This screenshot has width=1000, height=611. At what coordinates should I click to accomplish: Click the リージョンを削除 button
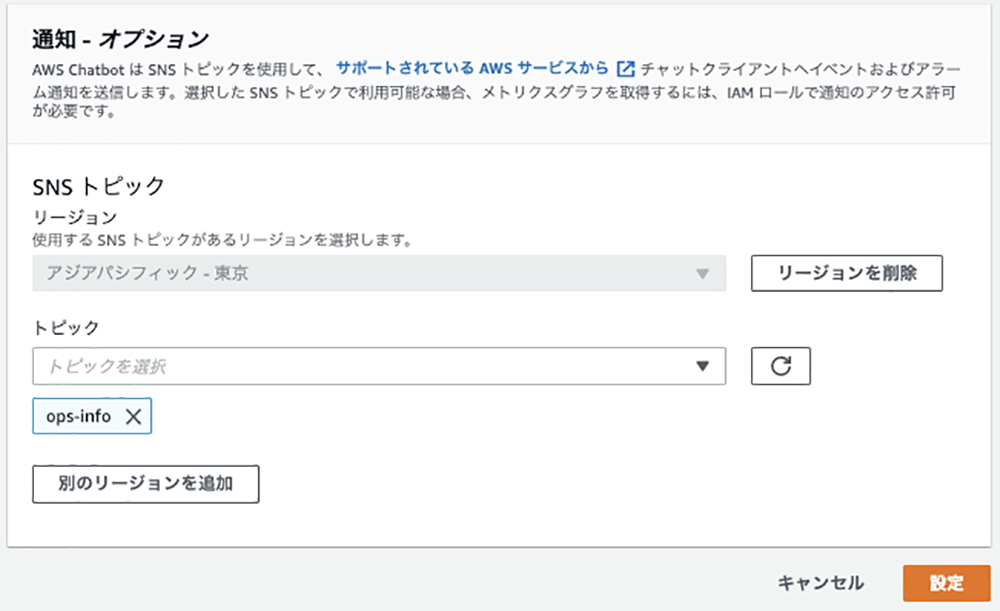[846, 274]
